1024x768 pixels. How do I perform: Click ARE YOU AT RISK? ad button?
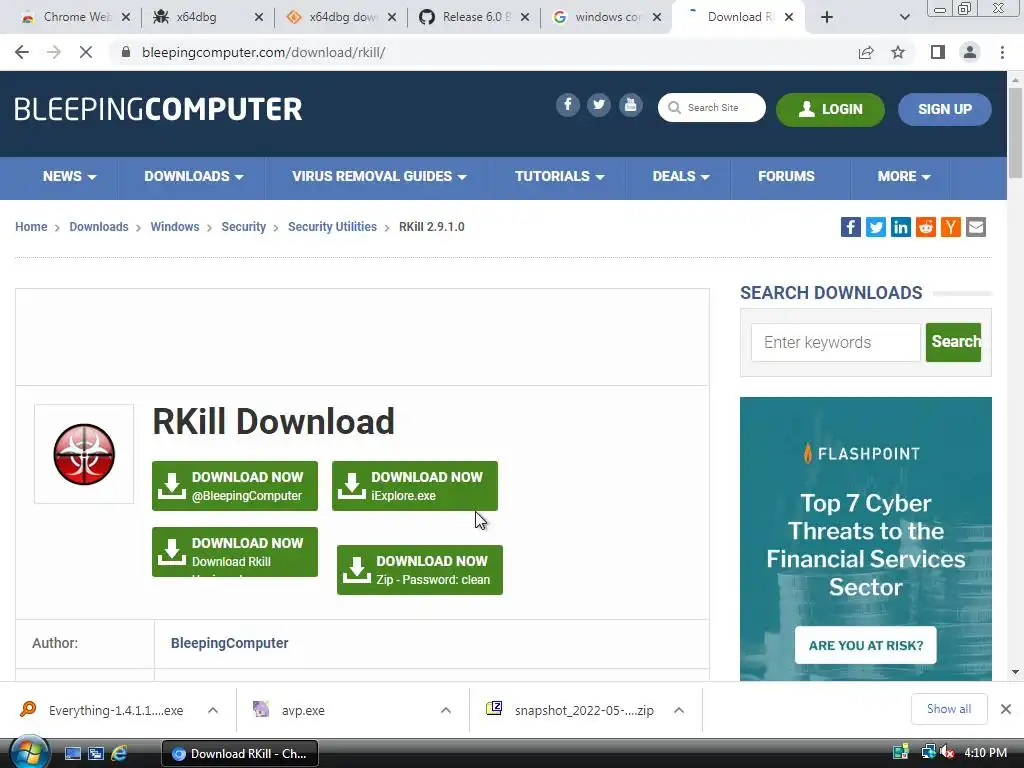[x=865, y=645]
